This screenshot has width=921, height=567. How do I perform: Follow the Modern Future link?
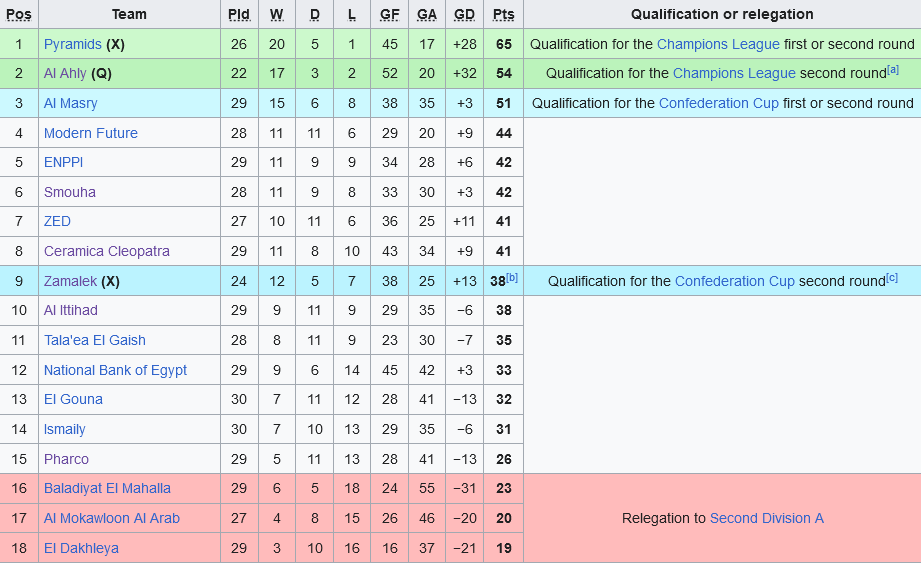pos(90,133)
